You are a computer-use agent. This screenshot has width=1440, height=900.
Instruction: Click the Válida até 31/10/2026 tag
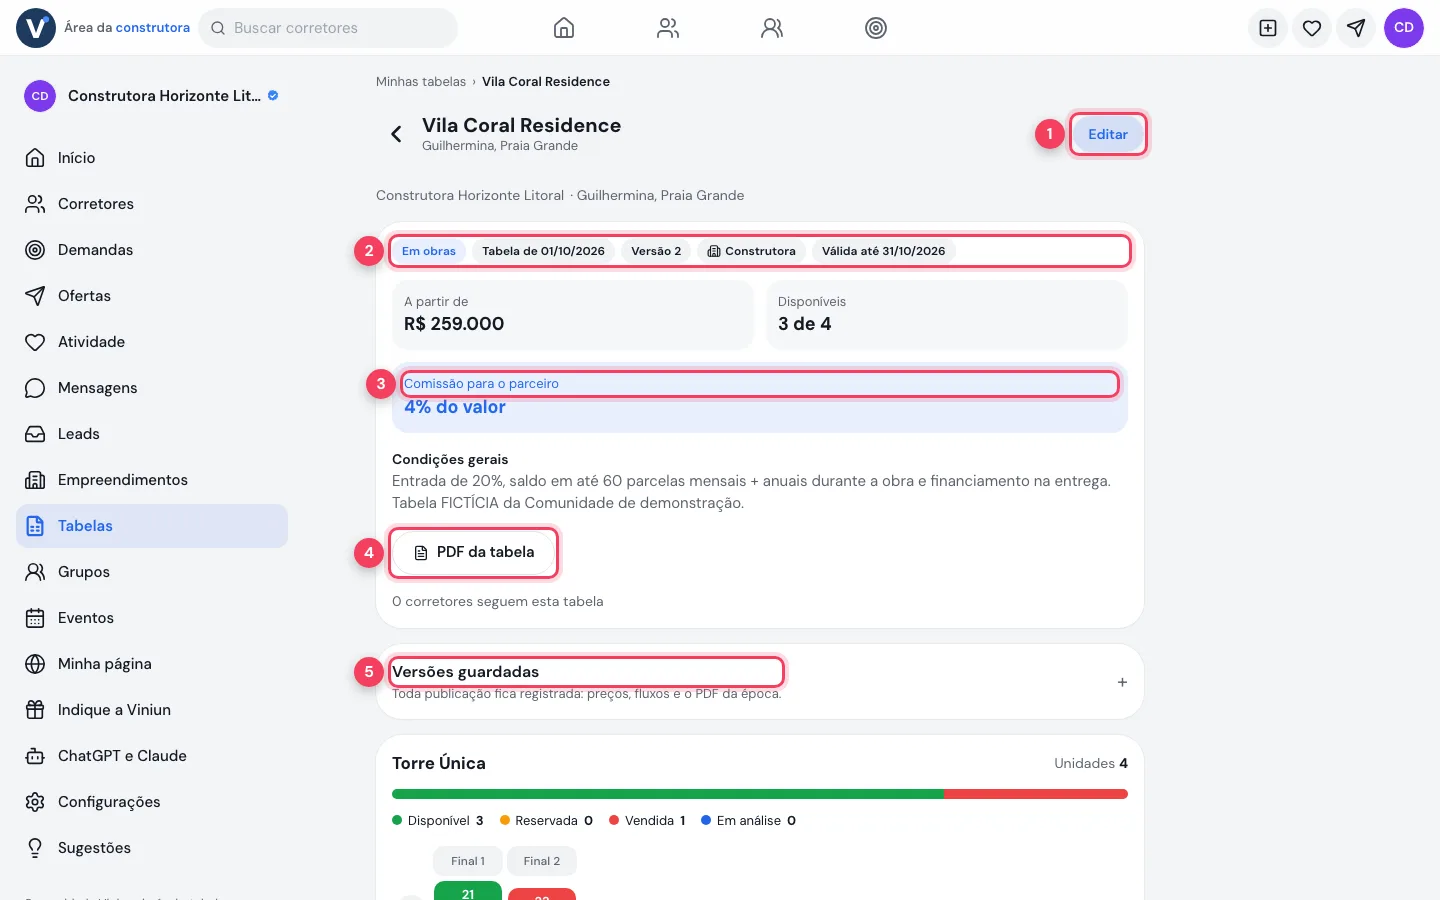pos(883,251)
